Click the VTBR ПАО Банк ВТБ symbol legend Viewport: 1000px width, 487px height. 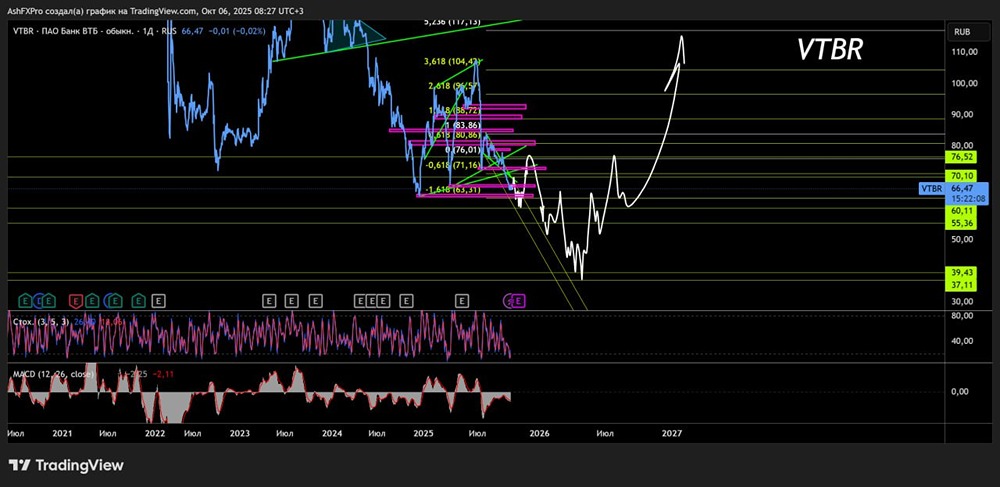coord(71,30)
